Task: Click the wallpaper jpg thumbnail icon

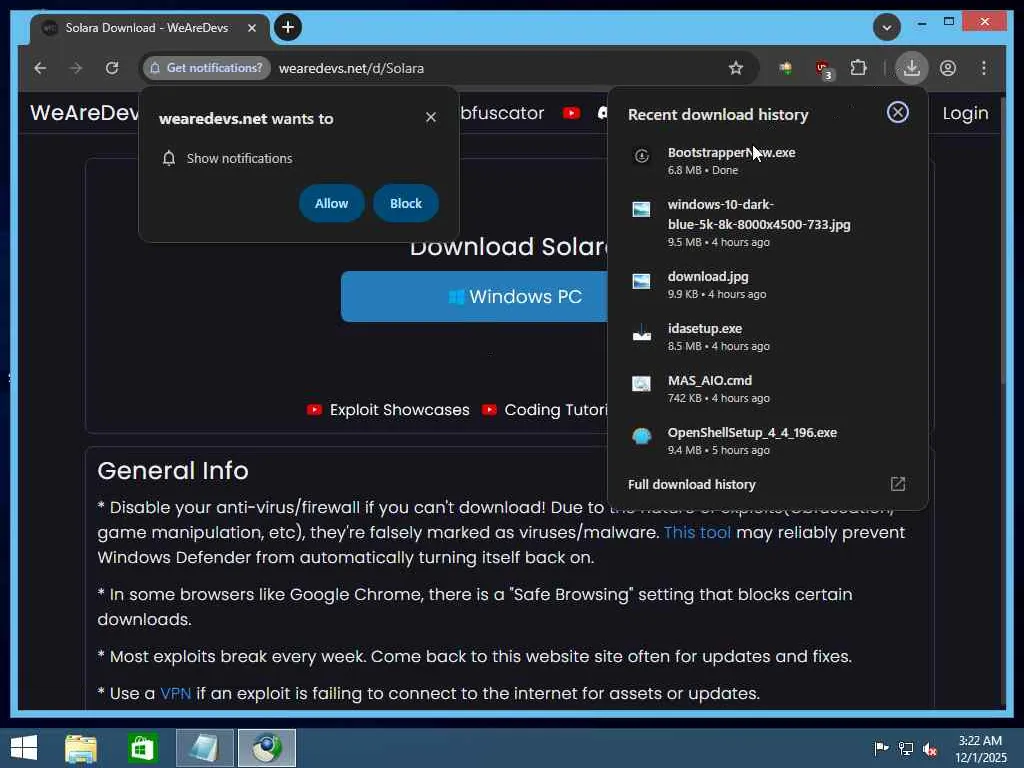Action: coord(641,208)
